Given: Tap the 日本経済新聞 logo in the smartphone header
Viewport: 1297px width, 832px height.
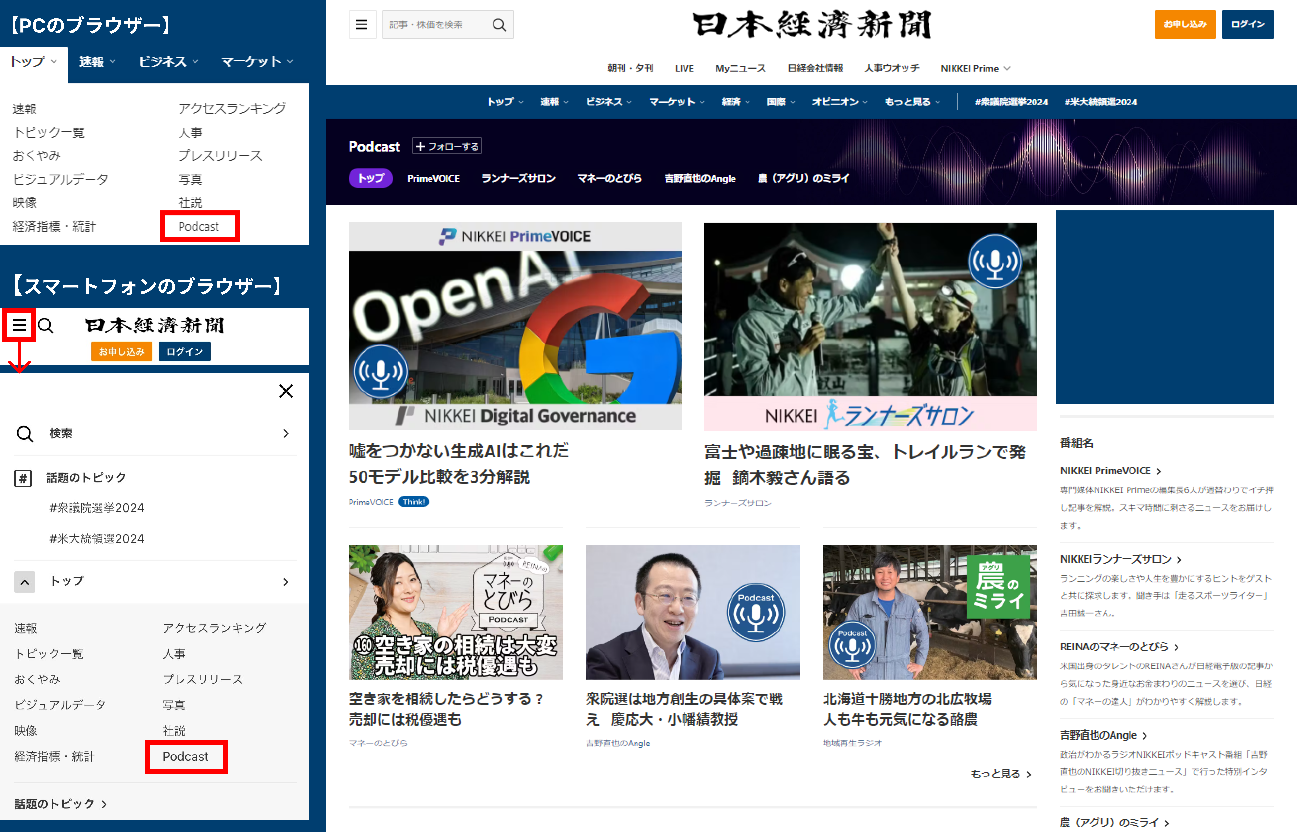Looking at the screenshot, I should [x=155, y=325].
